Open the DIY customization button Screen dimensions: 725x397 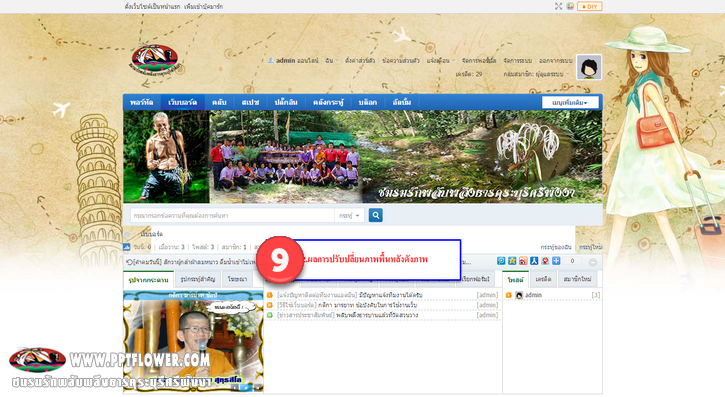coord(590,6)
